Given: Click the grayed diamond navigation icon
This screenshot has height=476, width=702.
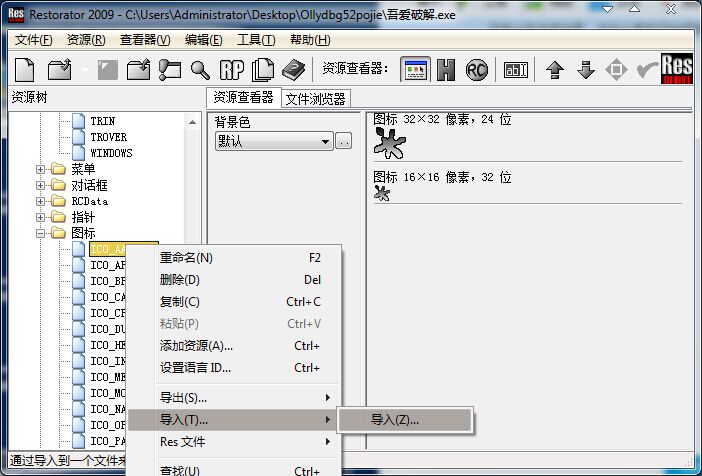Looking at the screenshot, I should pos(616,70).
